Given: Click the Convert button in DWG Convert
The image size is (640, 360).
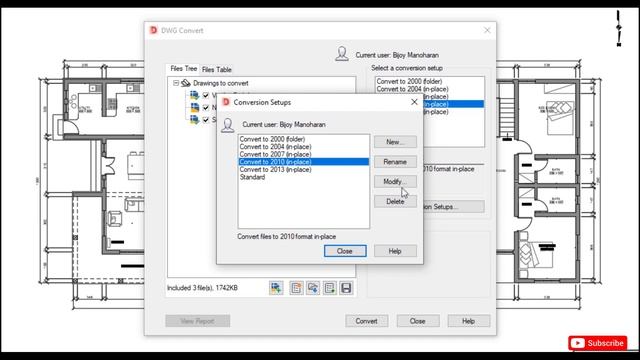Looking at the screenshot, I should (x=367, y=321).
